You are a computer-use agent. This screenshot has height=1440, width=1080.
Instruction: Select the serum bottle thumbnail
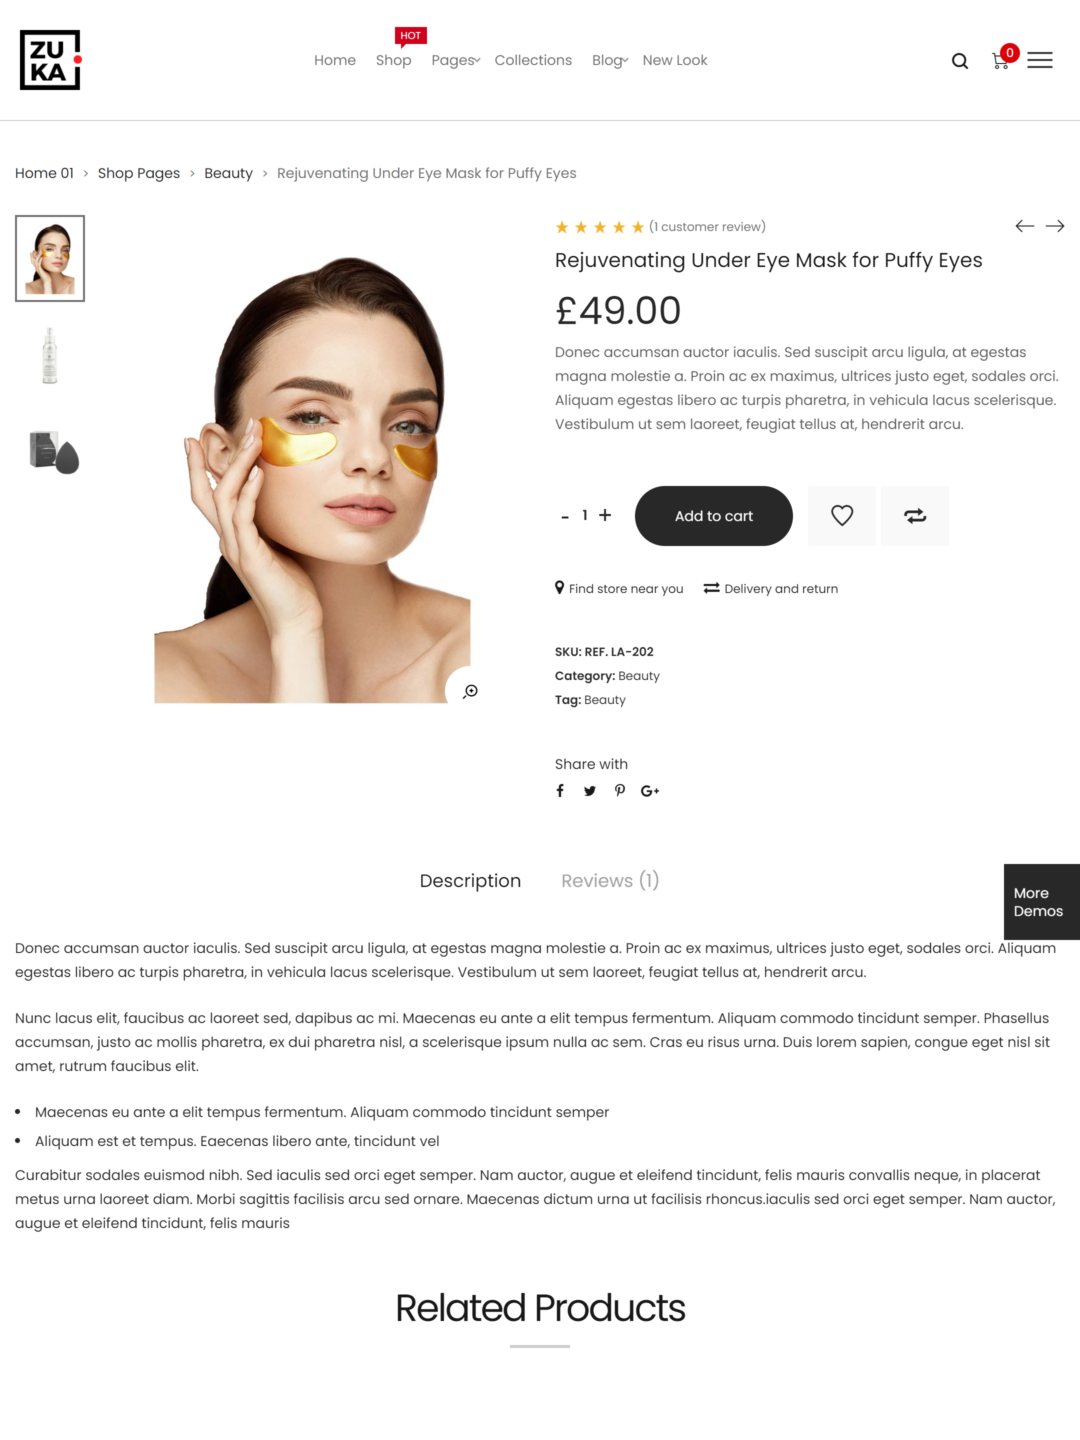(50, 355)
